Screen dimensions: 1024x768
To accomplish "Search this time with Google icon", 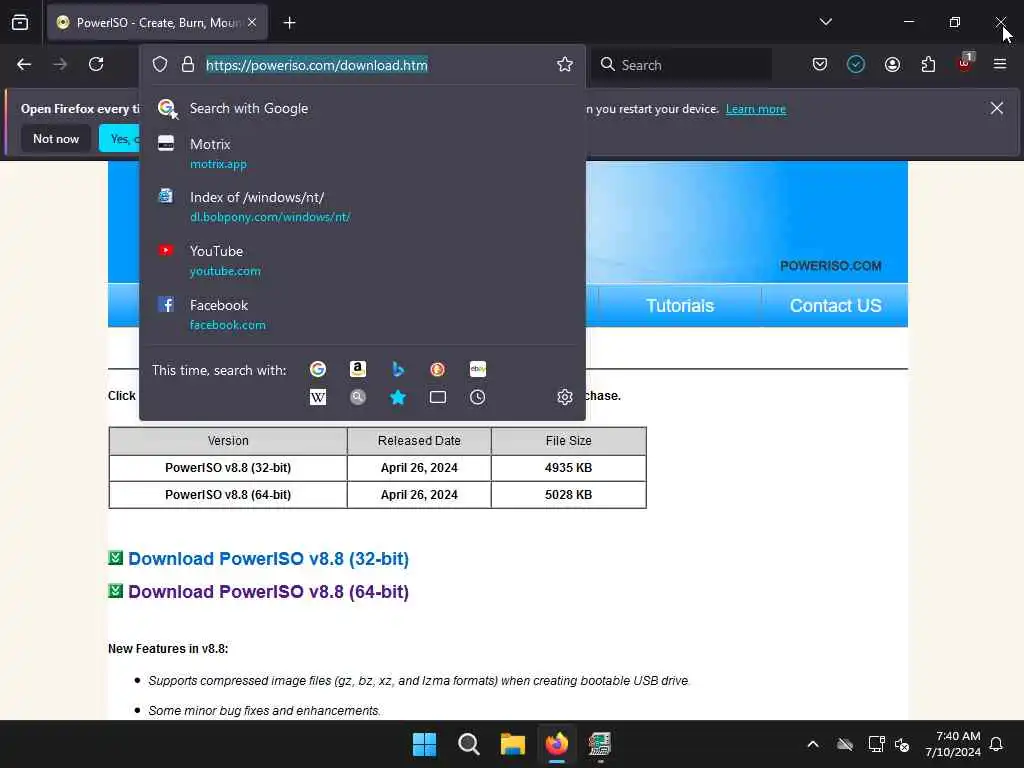I will [317, 370].
